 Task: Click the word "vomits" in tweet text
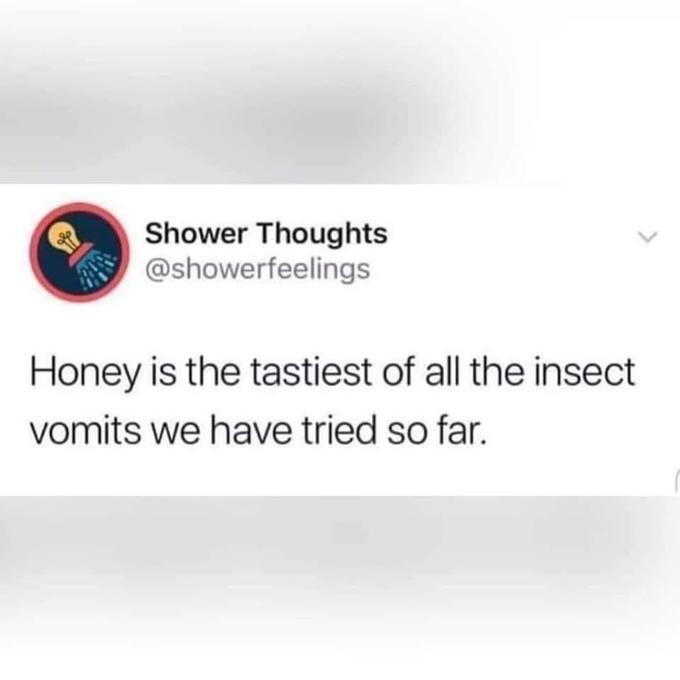(x=85, y=432)
